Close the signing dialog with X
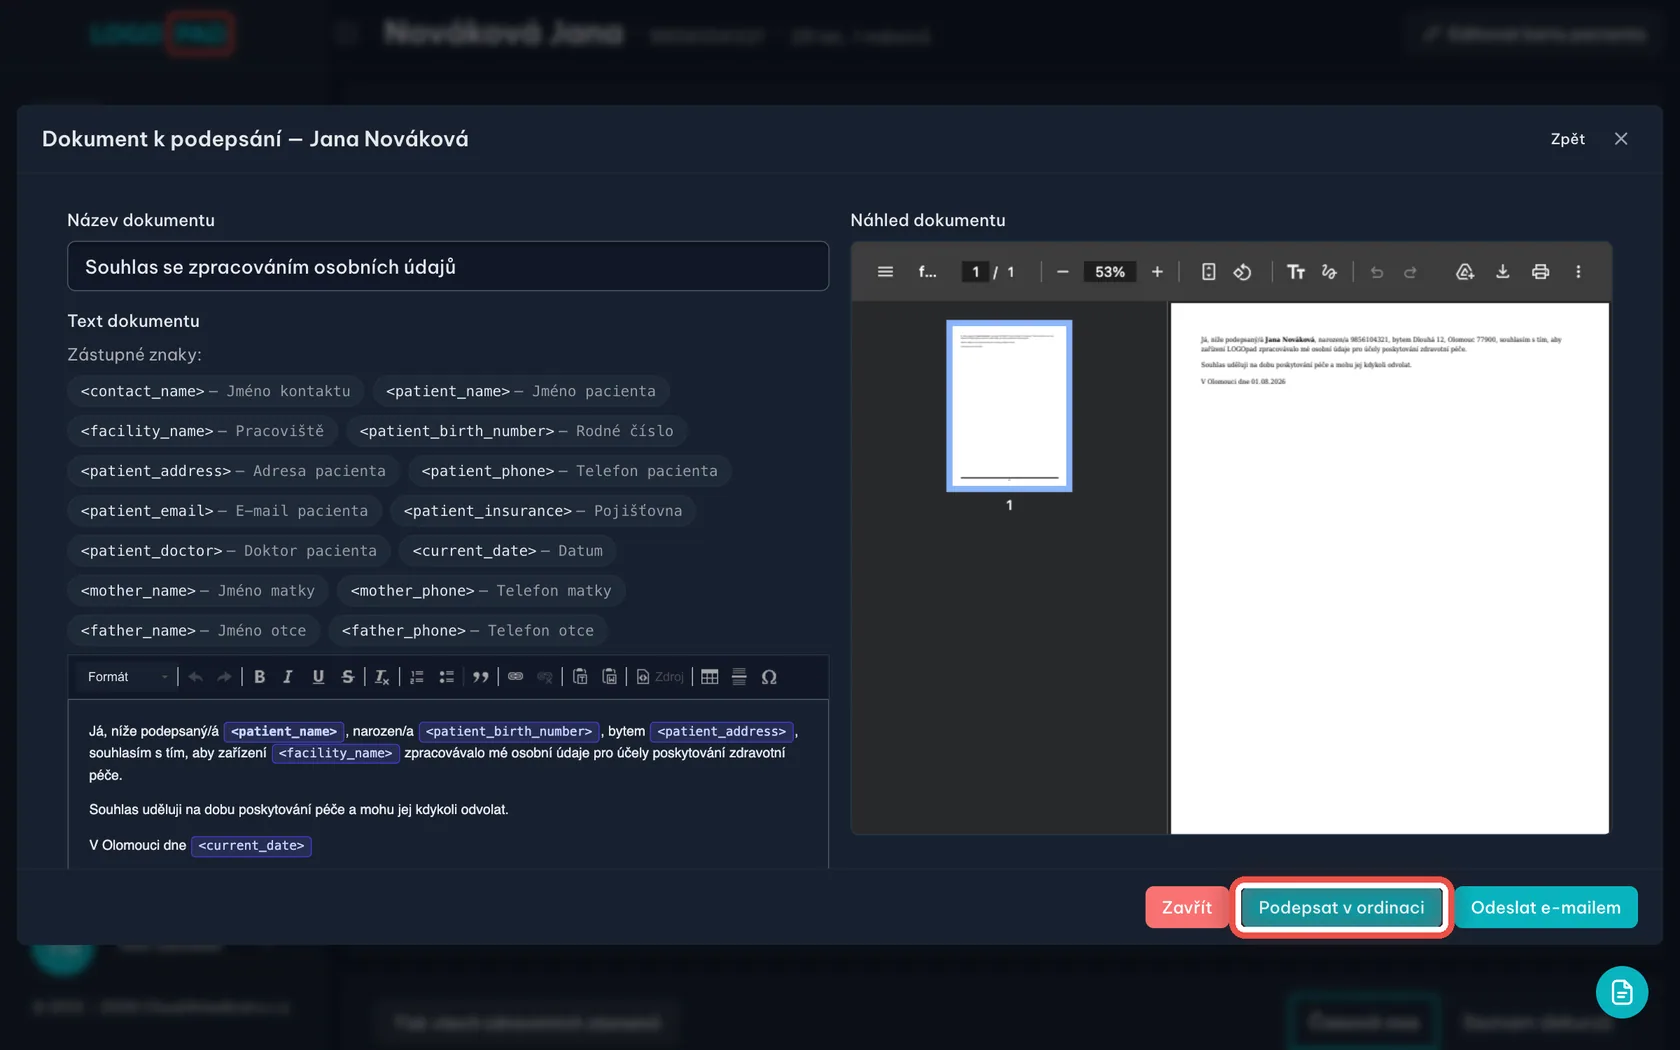This screenshot has width=1680, height=1050. (x=1621, y=139)
